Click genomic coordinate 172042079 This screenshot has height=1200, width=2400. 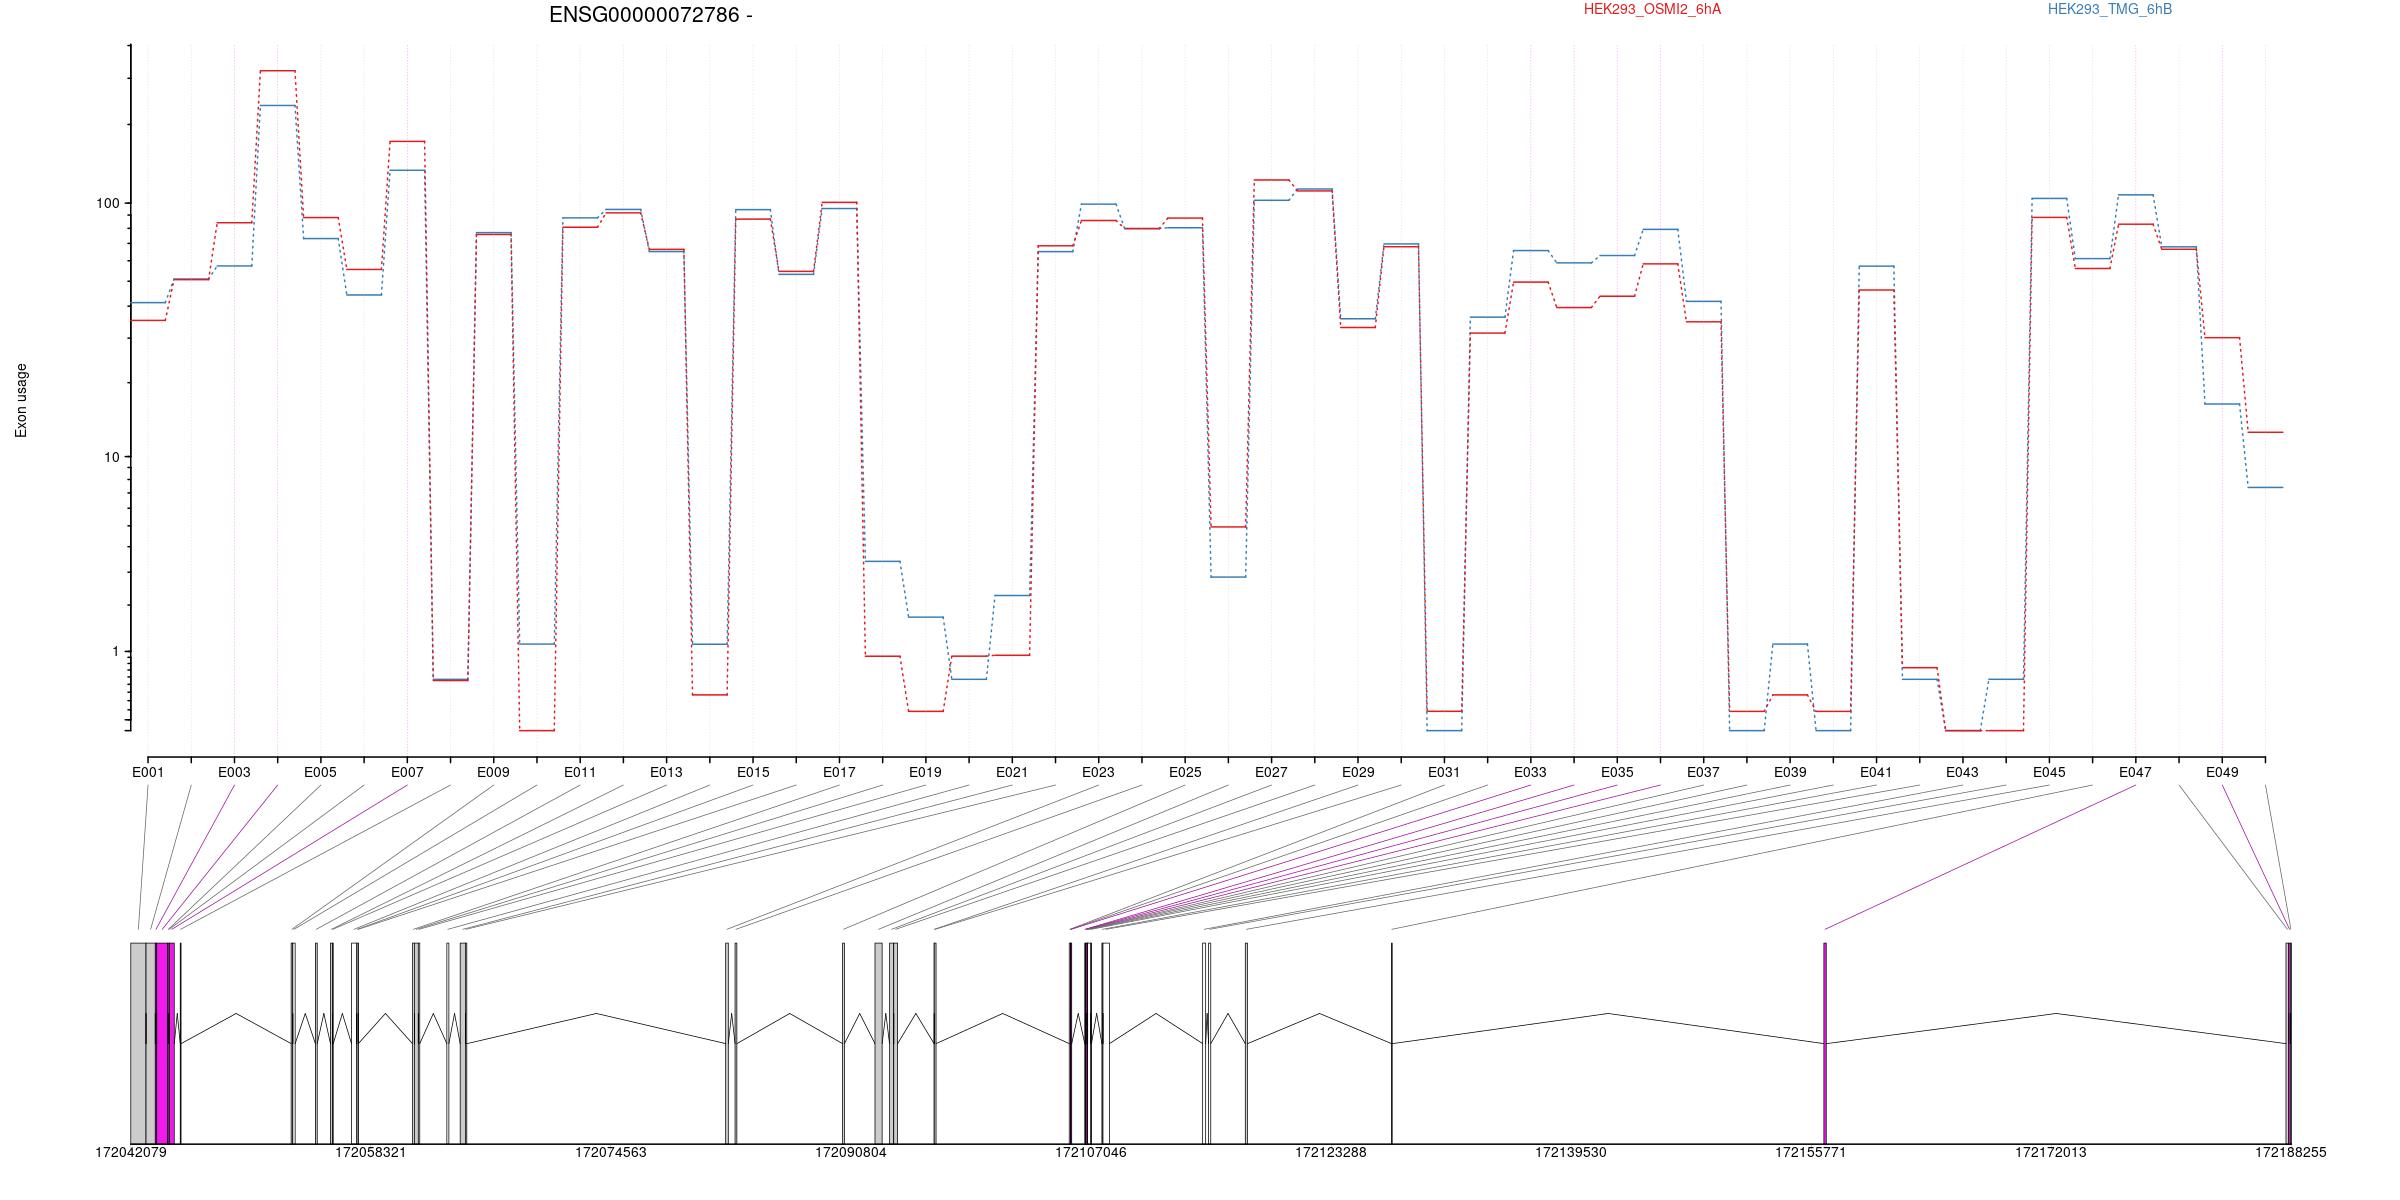[x=131, y=1152]
